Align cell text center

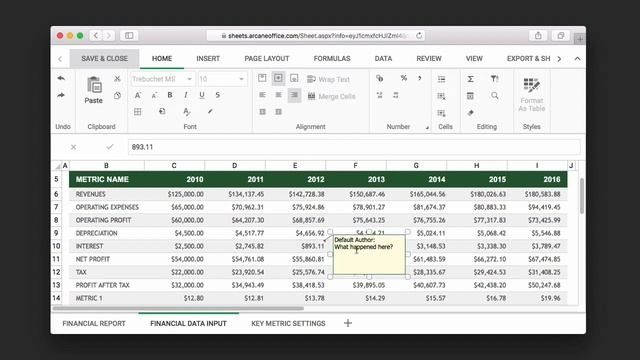(278, 95)
